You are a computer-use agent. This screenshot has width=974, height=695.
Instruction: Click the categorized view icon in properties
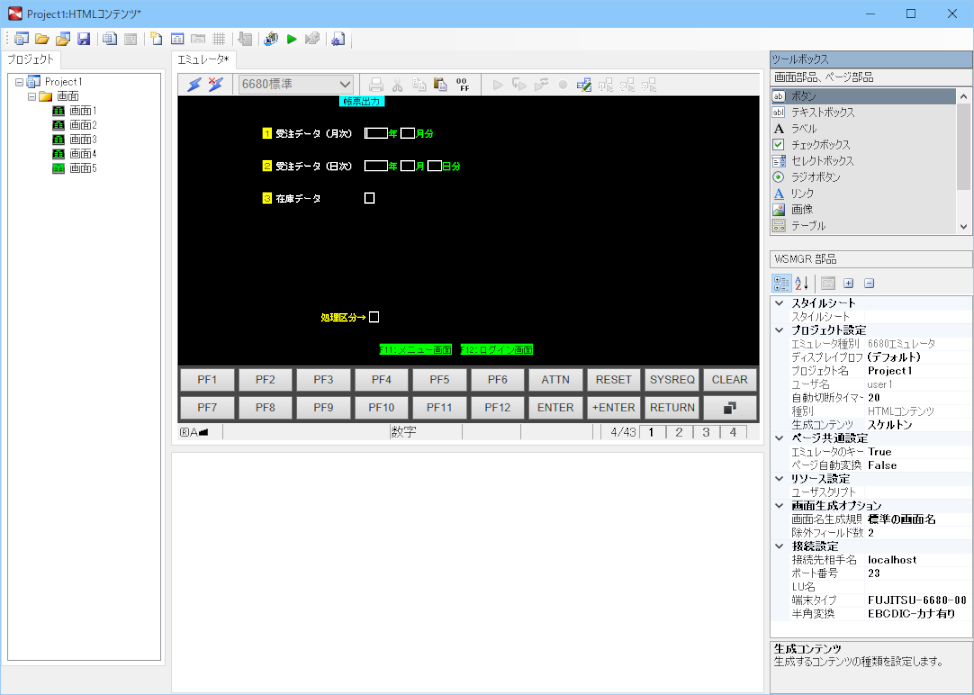point(781,283)
